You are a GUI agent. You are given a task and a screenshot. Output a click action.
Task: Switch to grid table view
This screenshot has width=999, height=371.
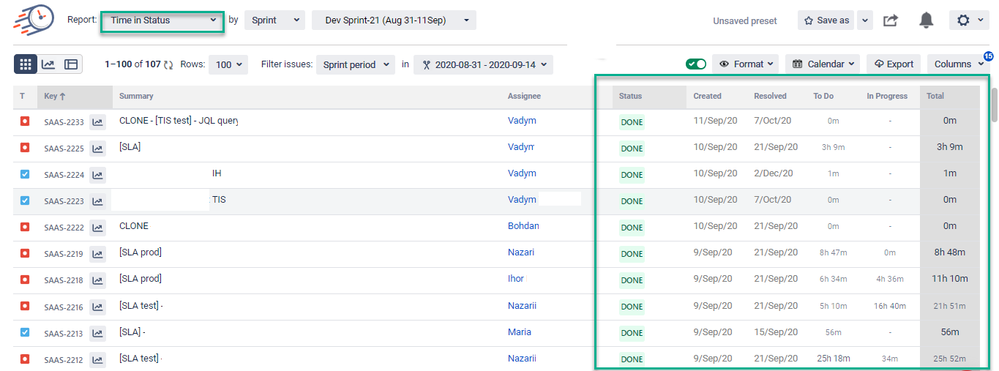[25, 64]
